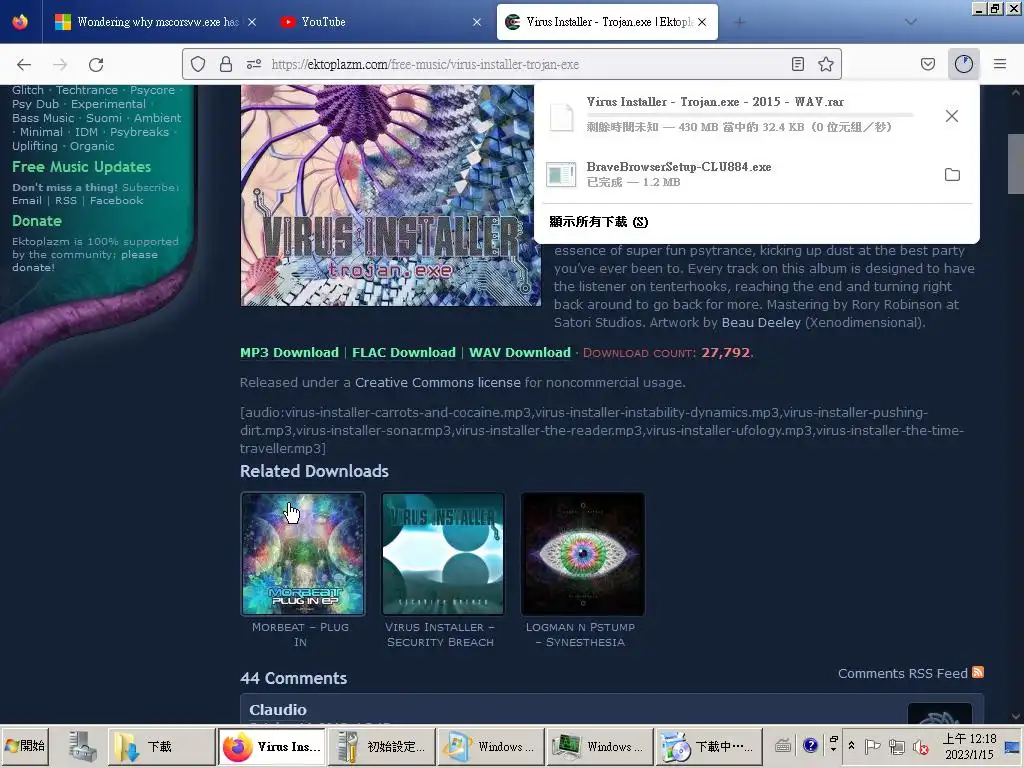The width and height of the screenshot is (1024, 768).
Task: Open the sidebar Email subscribe link
Action: coord(27,200)
